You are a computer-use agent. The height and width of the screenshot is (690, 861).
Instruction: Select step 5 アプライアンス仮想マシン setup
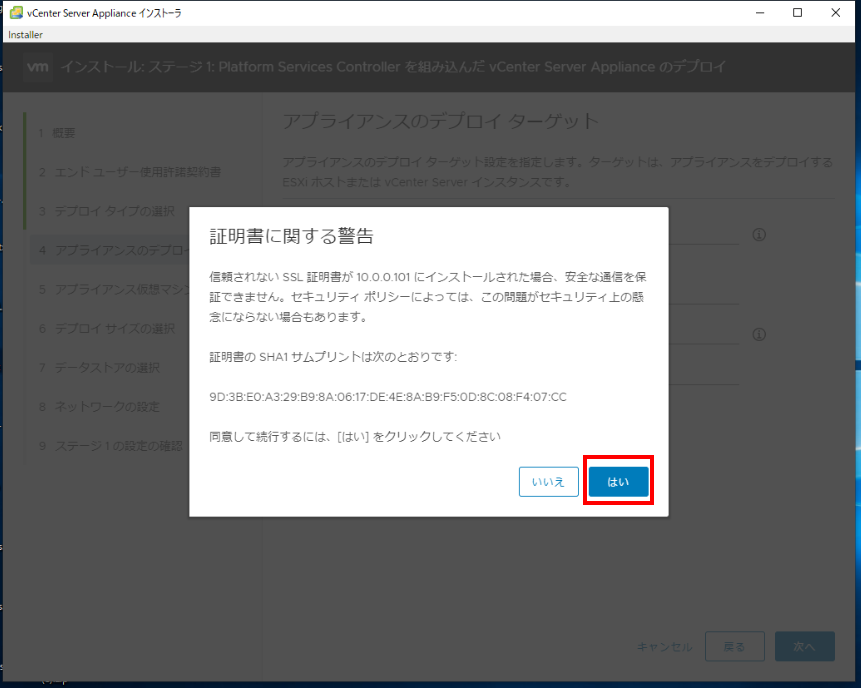[114, 289]
